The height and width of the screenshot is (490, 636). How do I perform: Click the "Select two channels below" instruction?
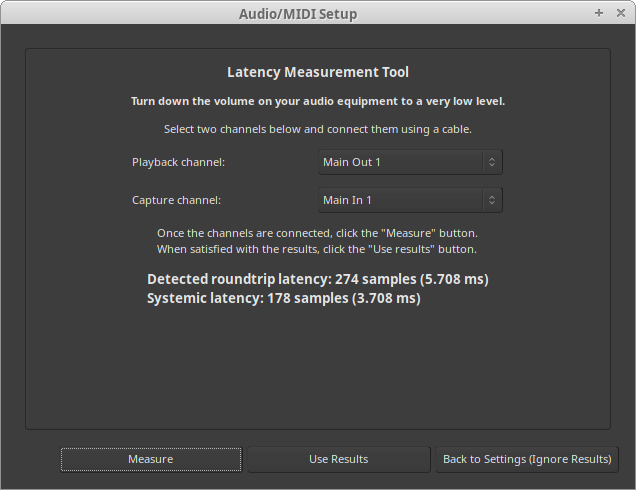[318, 129]
